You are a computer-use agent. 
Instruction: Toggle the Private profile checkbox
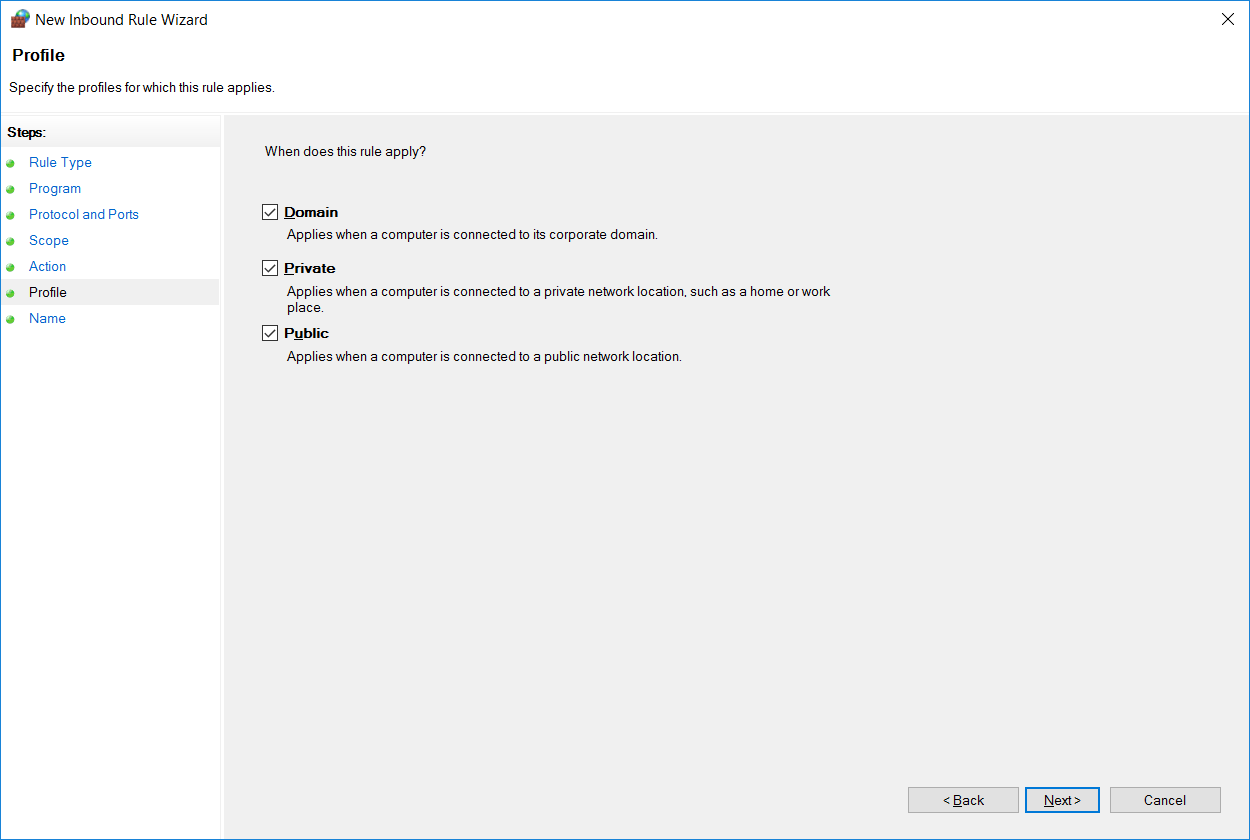click(270, 268)
